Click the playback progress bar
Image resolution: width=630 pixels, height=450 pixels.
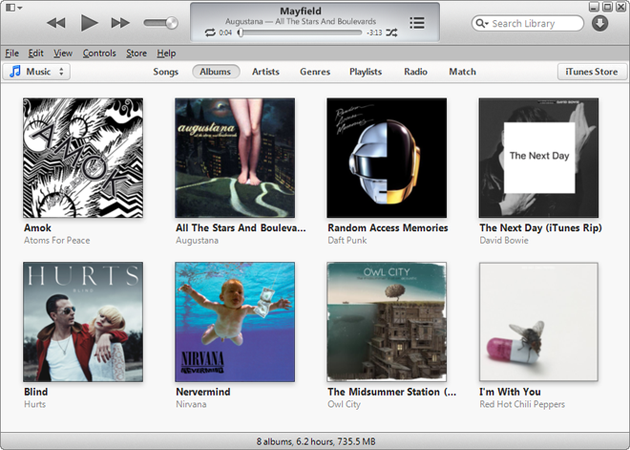coord(300,33)
